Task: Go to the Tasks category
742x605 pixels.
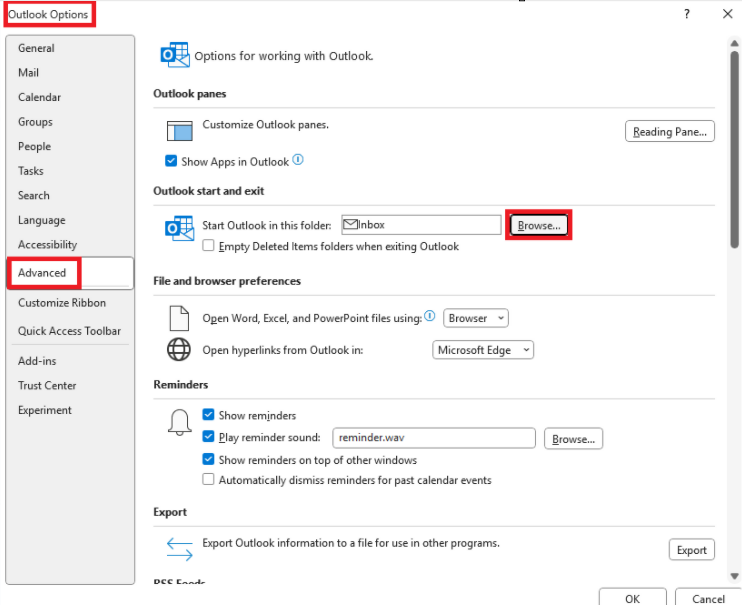Action: point(31,171)
